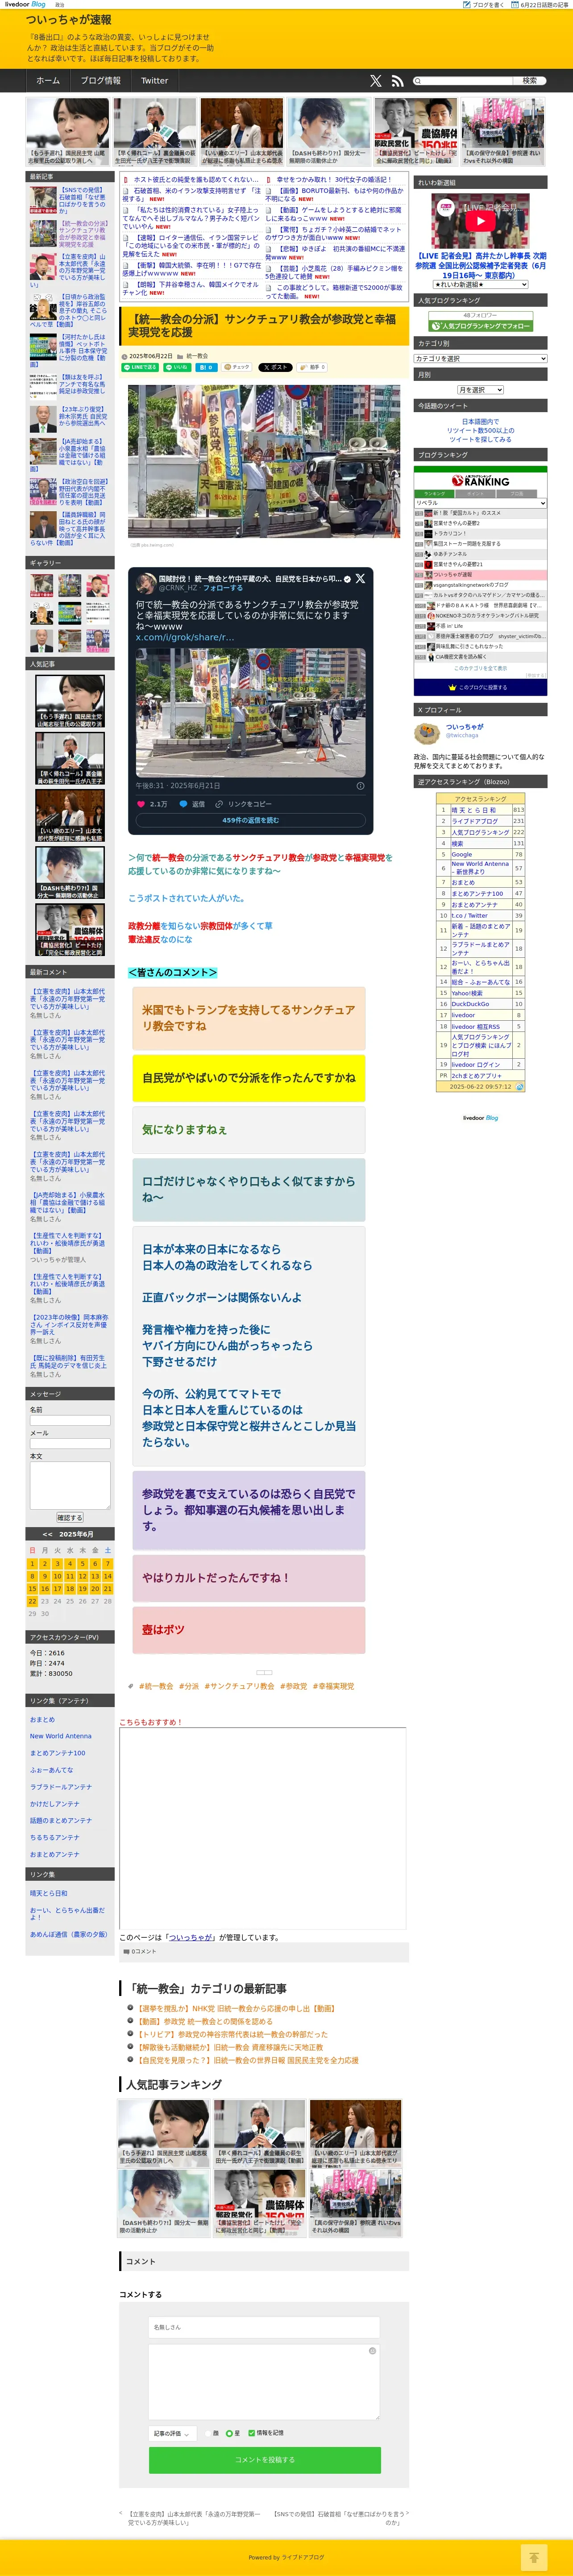Open このブログに投票する in ranking widget
Screen dimensions: 573x2576
tap(480, 687)
